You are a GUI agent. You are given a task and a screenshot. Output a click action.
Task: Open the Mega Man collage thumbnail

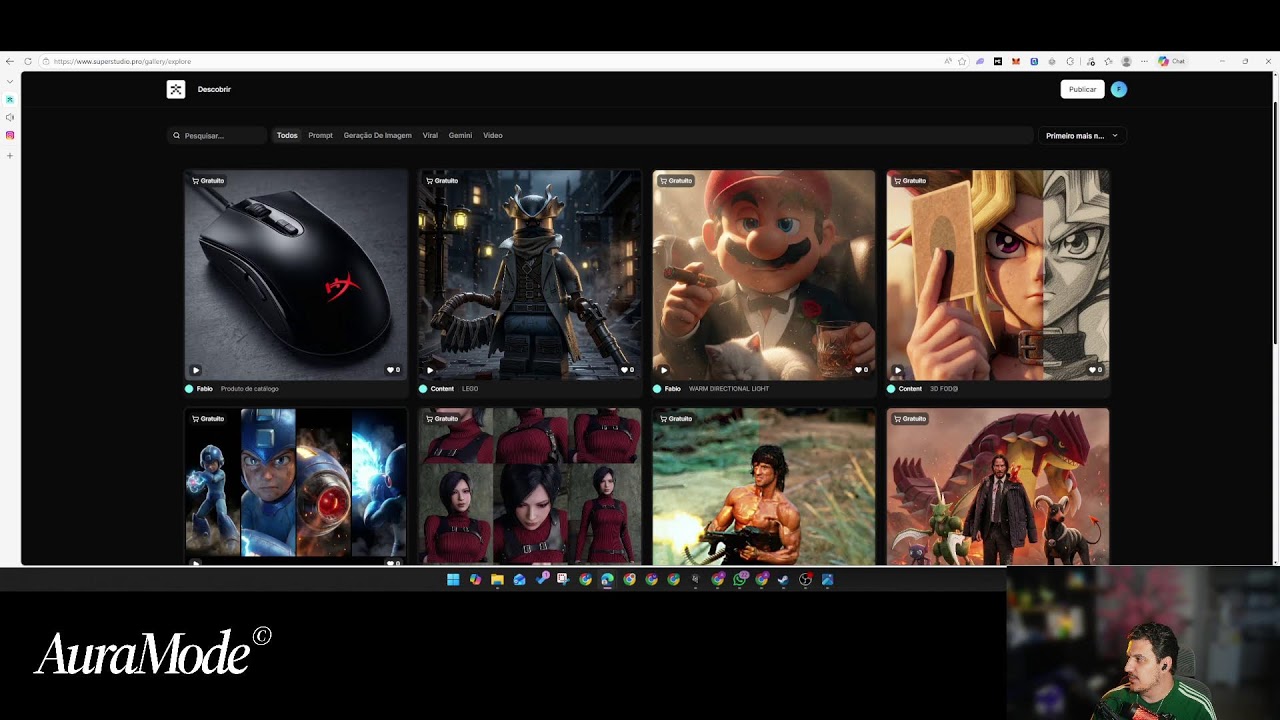(296, 487)
